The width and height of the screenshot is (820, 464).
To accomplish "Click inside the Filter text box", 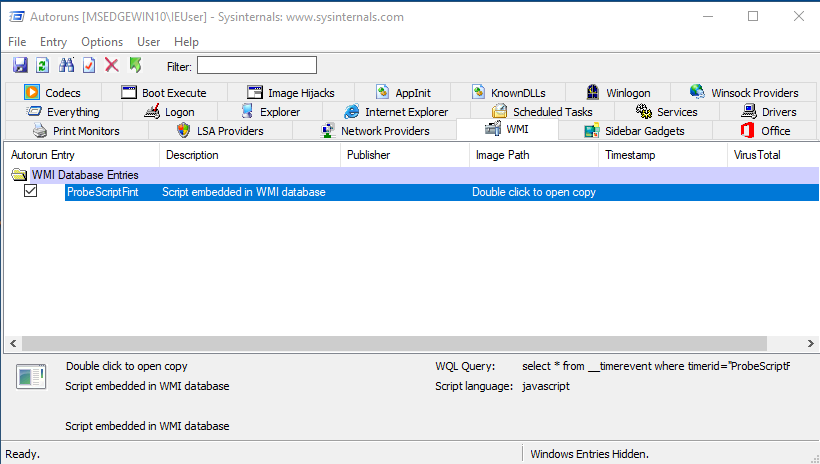I will click(257, 65).
